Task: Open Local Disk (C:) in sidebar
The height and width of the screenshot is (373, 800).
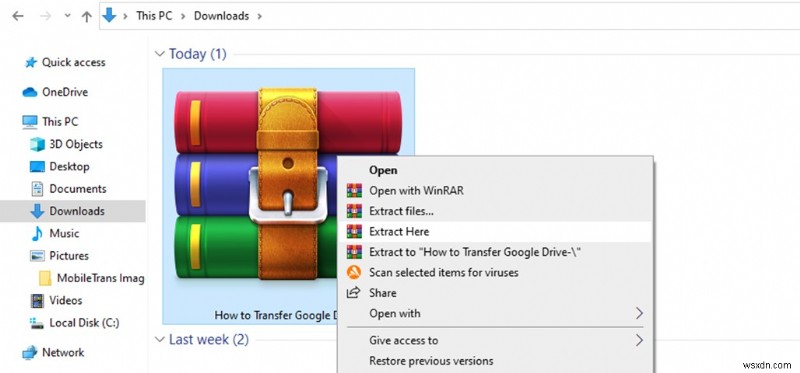Action: pyautogui.click(x=84, y=323)
